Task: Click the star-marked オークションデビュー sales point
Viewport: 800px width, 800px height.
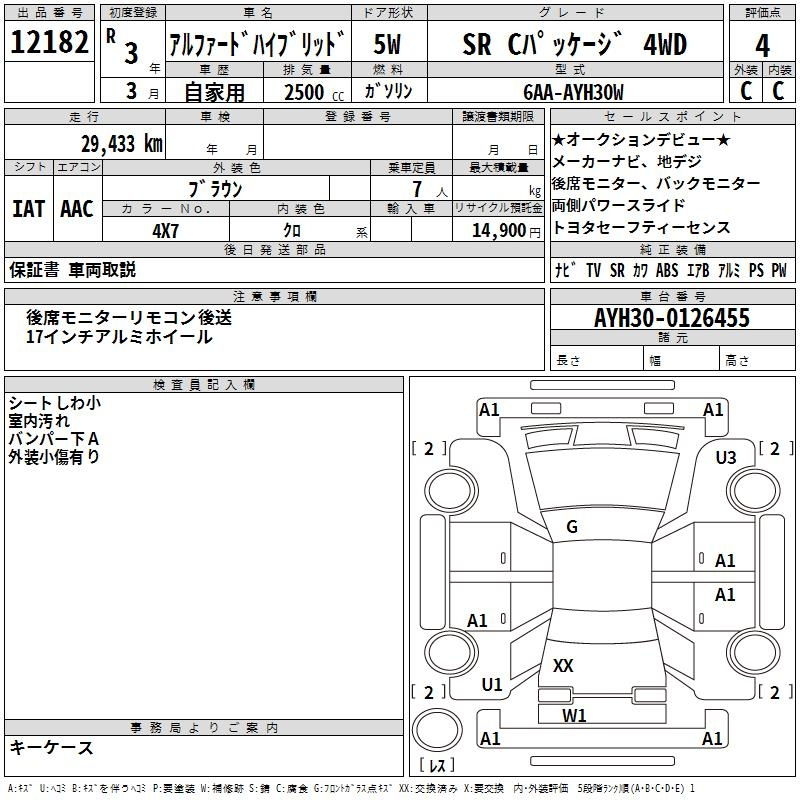Action: (641, 139)
